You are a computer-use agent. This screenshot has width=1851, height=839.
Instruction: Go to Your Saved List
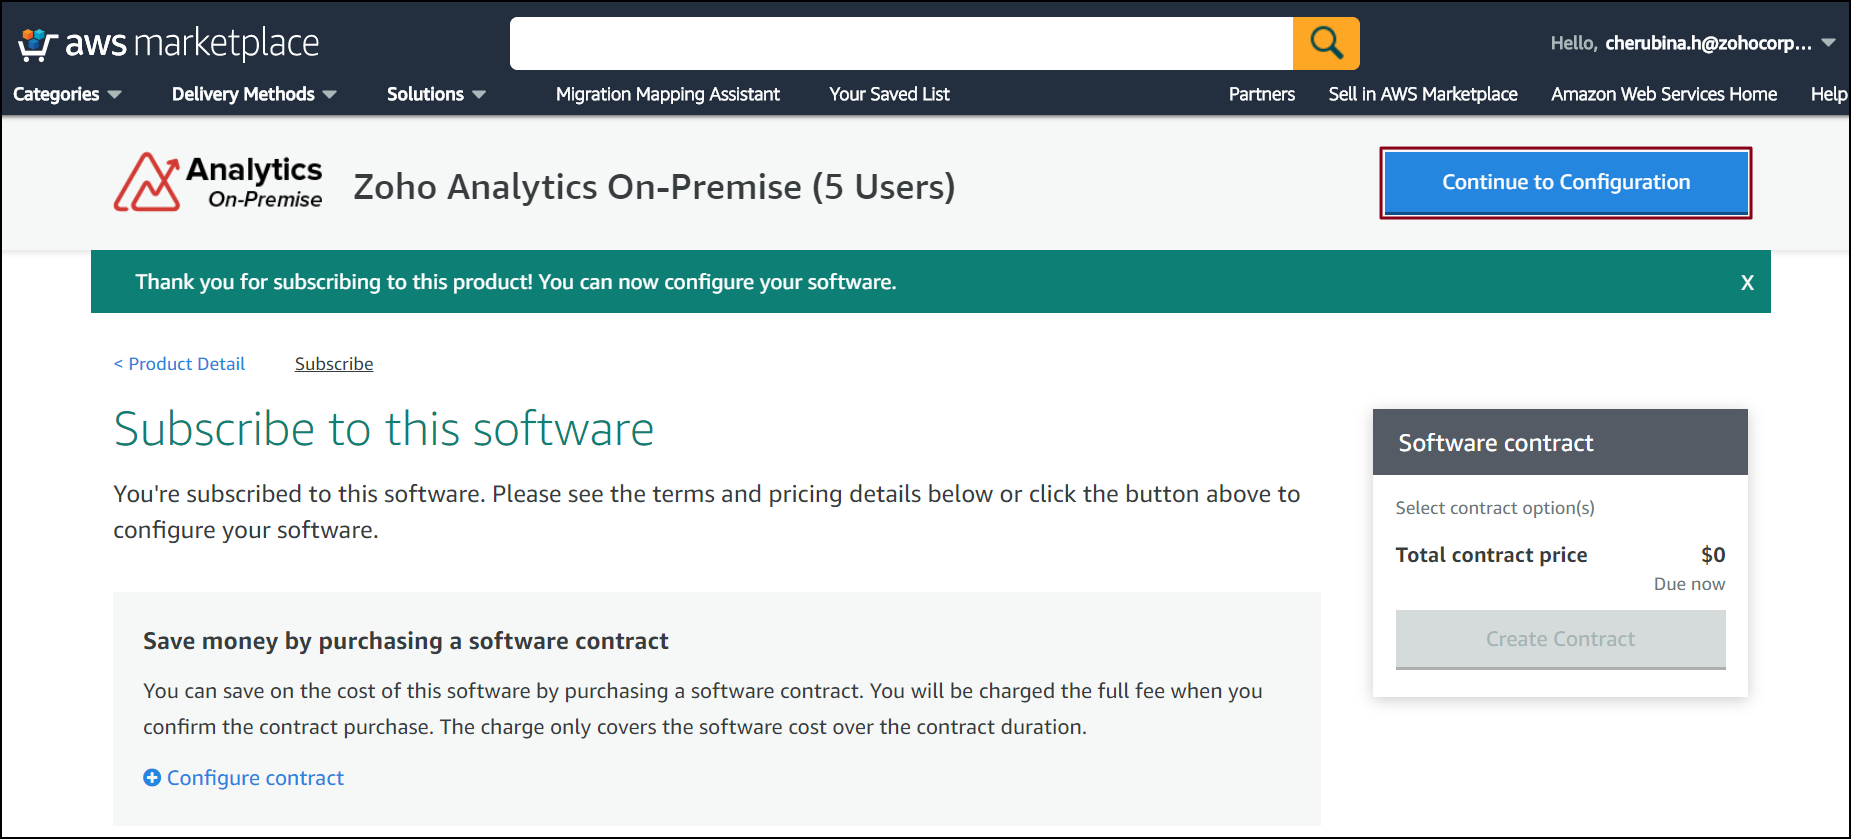point(889,94)
